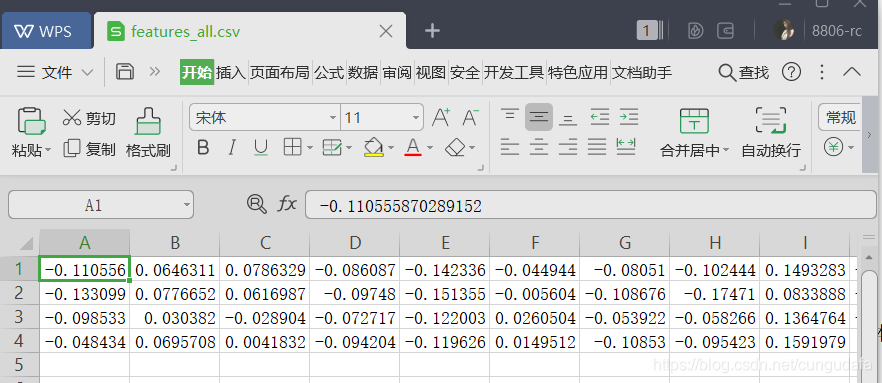This screenshot has height=383, width=882.
Task: Open the font size 11 dropdown
Action: pyautogui.click(x=416, y=118)
